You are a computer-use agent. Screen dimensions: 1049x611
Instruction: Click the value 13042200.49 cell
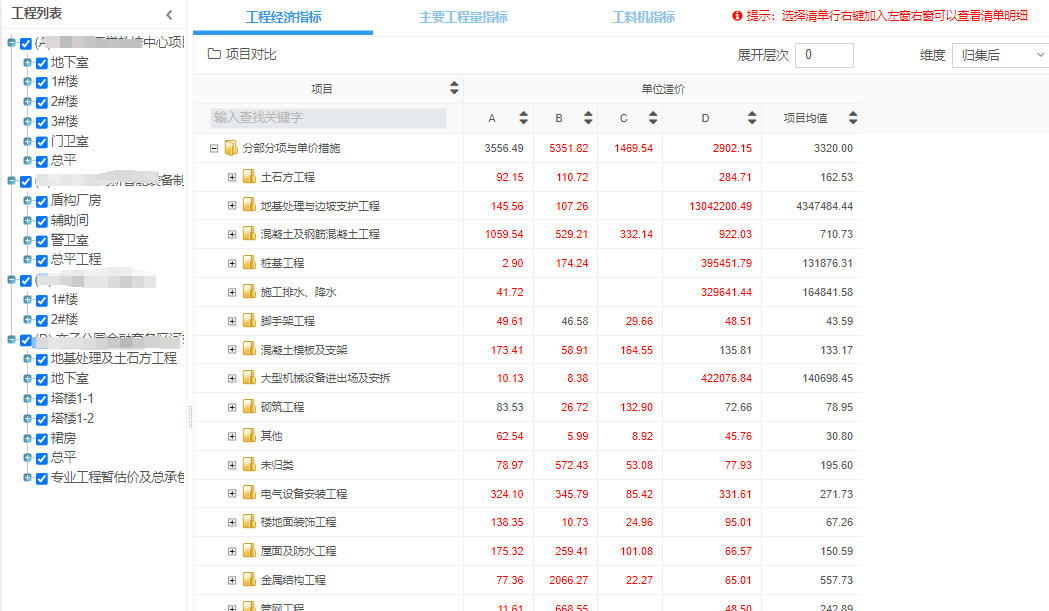click(x=720, y=206)
